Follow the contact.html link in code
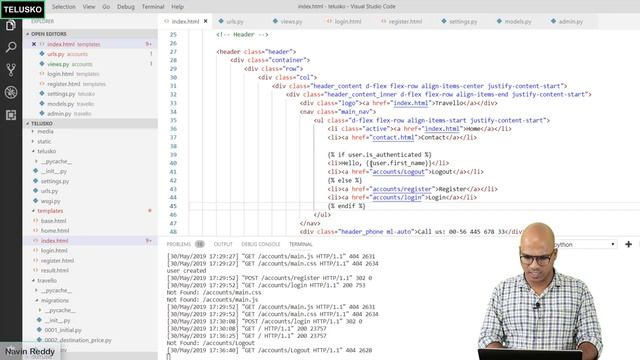 [x=393, y=138]
